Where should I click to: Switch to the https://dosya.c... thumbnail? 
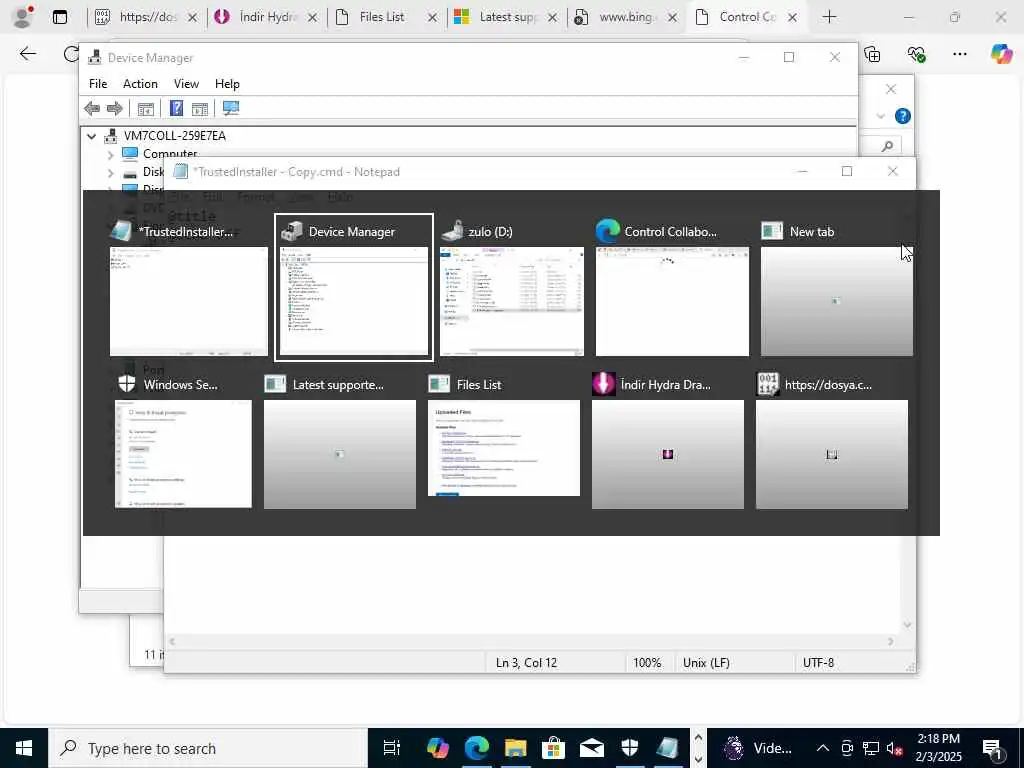(x=831, y=441)
